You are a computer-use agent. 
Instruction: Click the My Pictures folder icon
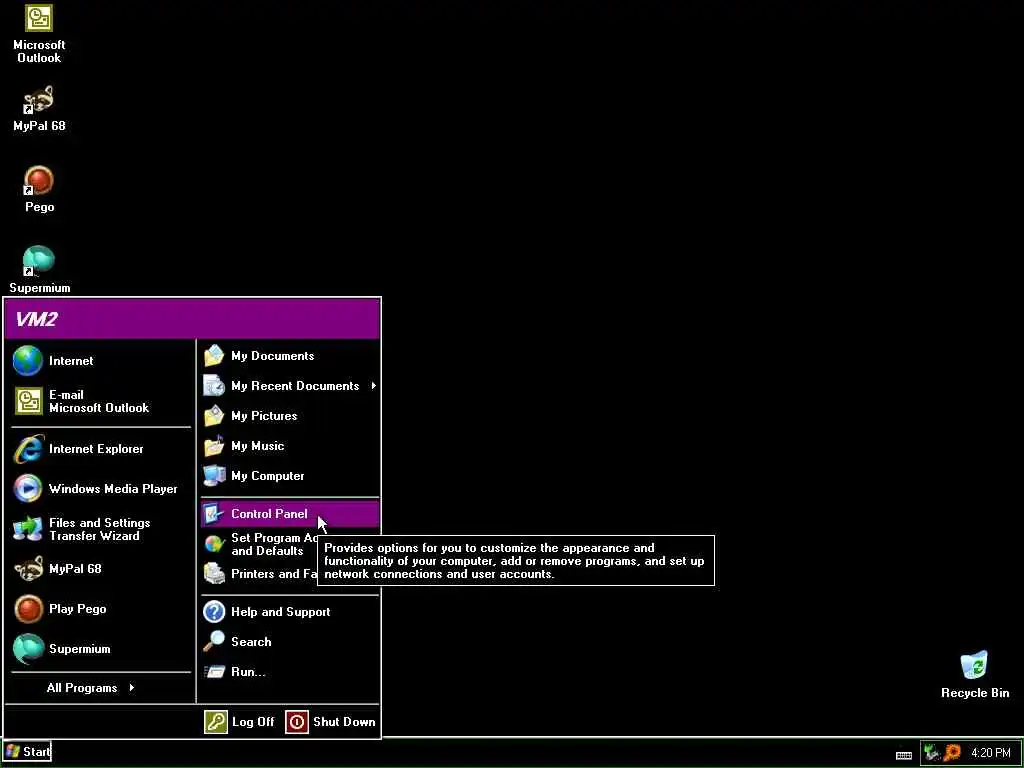click(214, 416)
